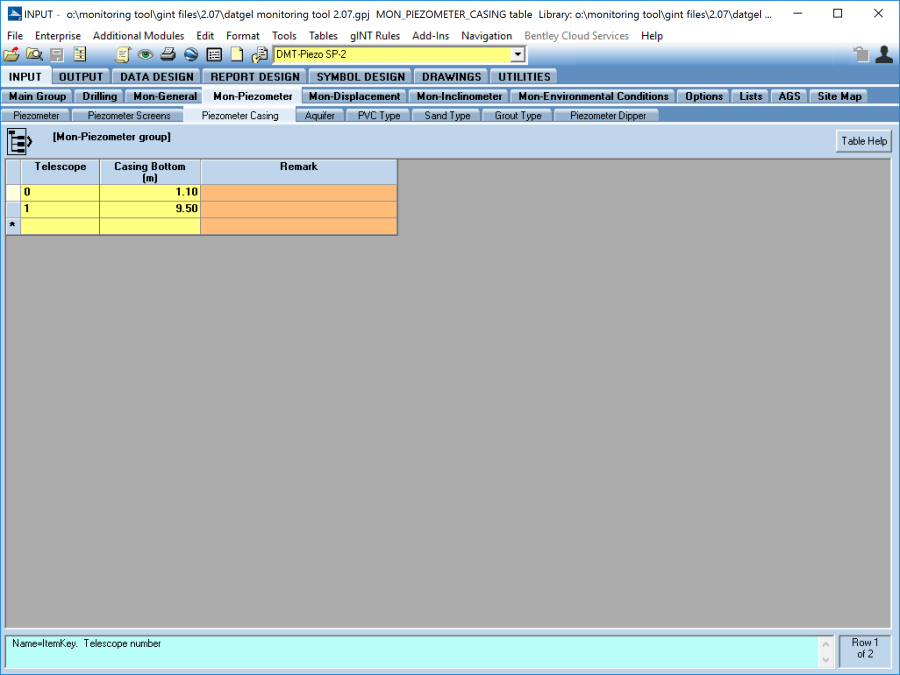
Task: Click the user profile icon top right
Action: coord(883,55)
